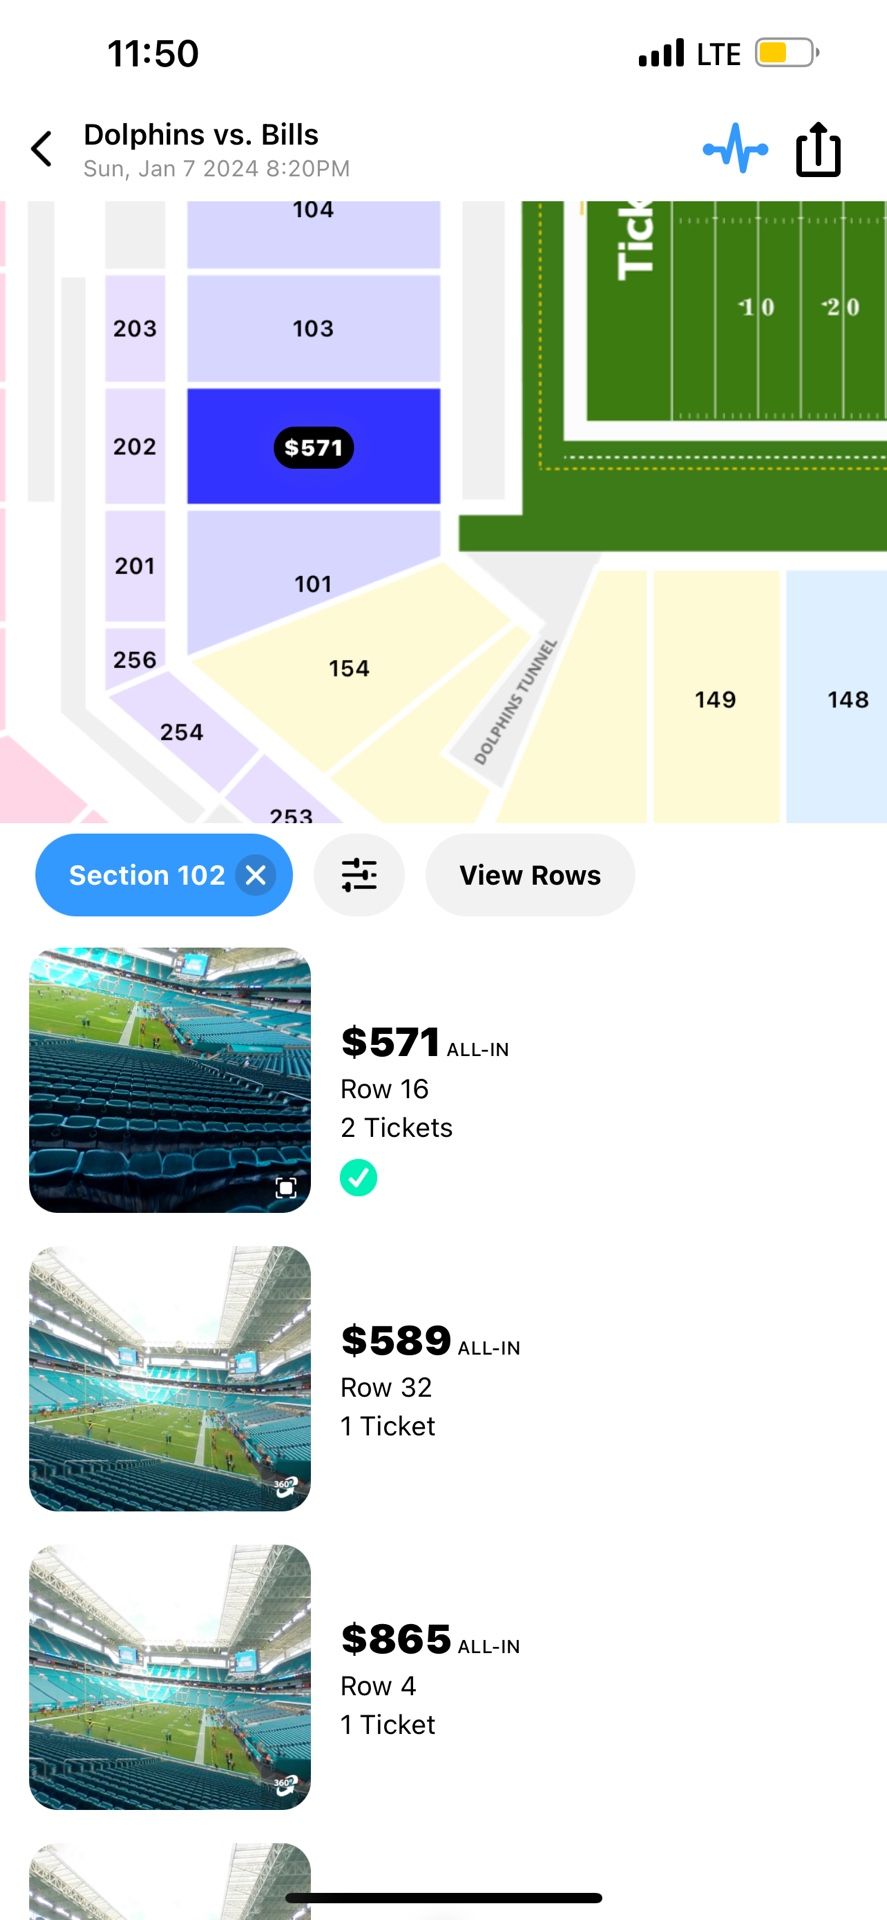The height and width of the screenshot is (1920, 887).
Task: Select section 149 on the map
Action: (x=715, y=699)
